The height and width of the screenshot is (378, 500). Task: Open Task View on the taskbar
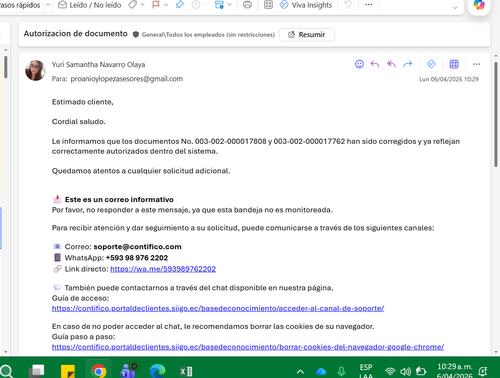click(37, 371)
